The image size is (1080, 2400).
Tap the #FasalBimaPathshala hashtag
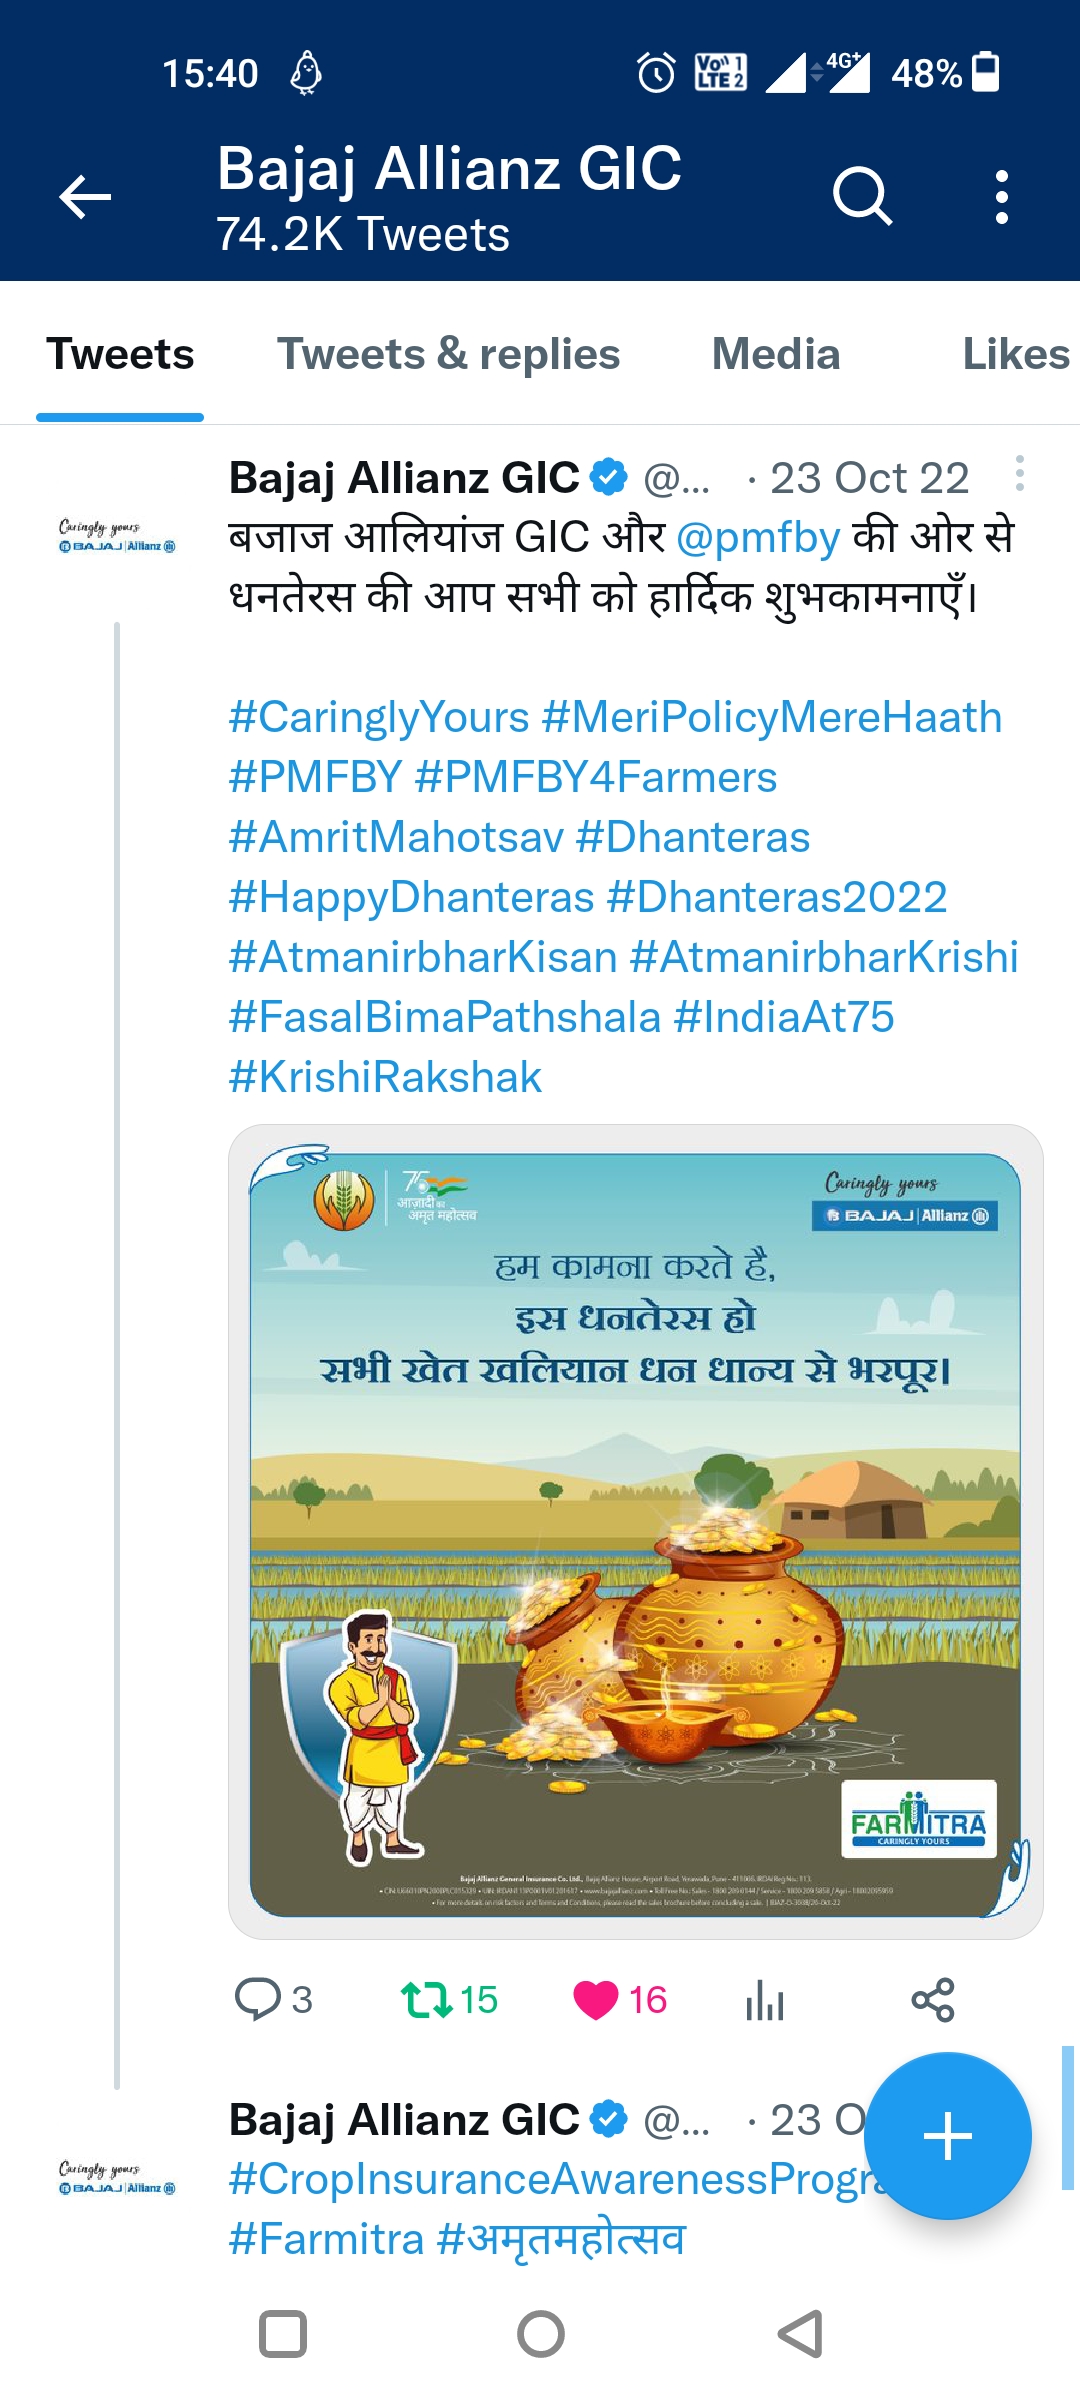(445, 1017)
